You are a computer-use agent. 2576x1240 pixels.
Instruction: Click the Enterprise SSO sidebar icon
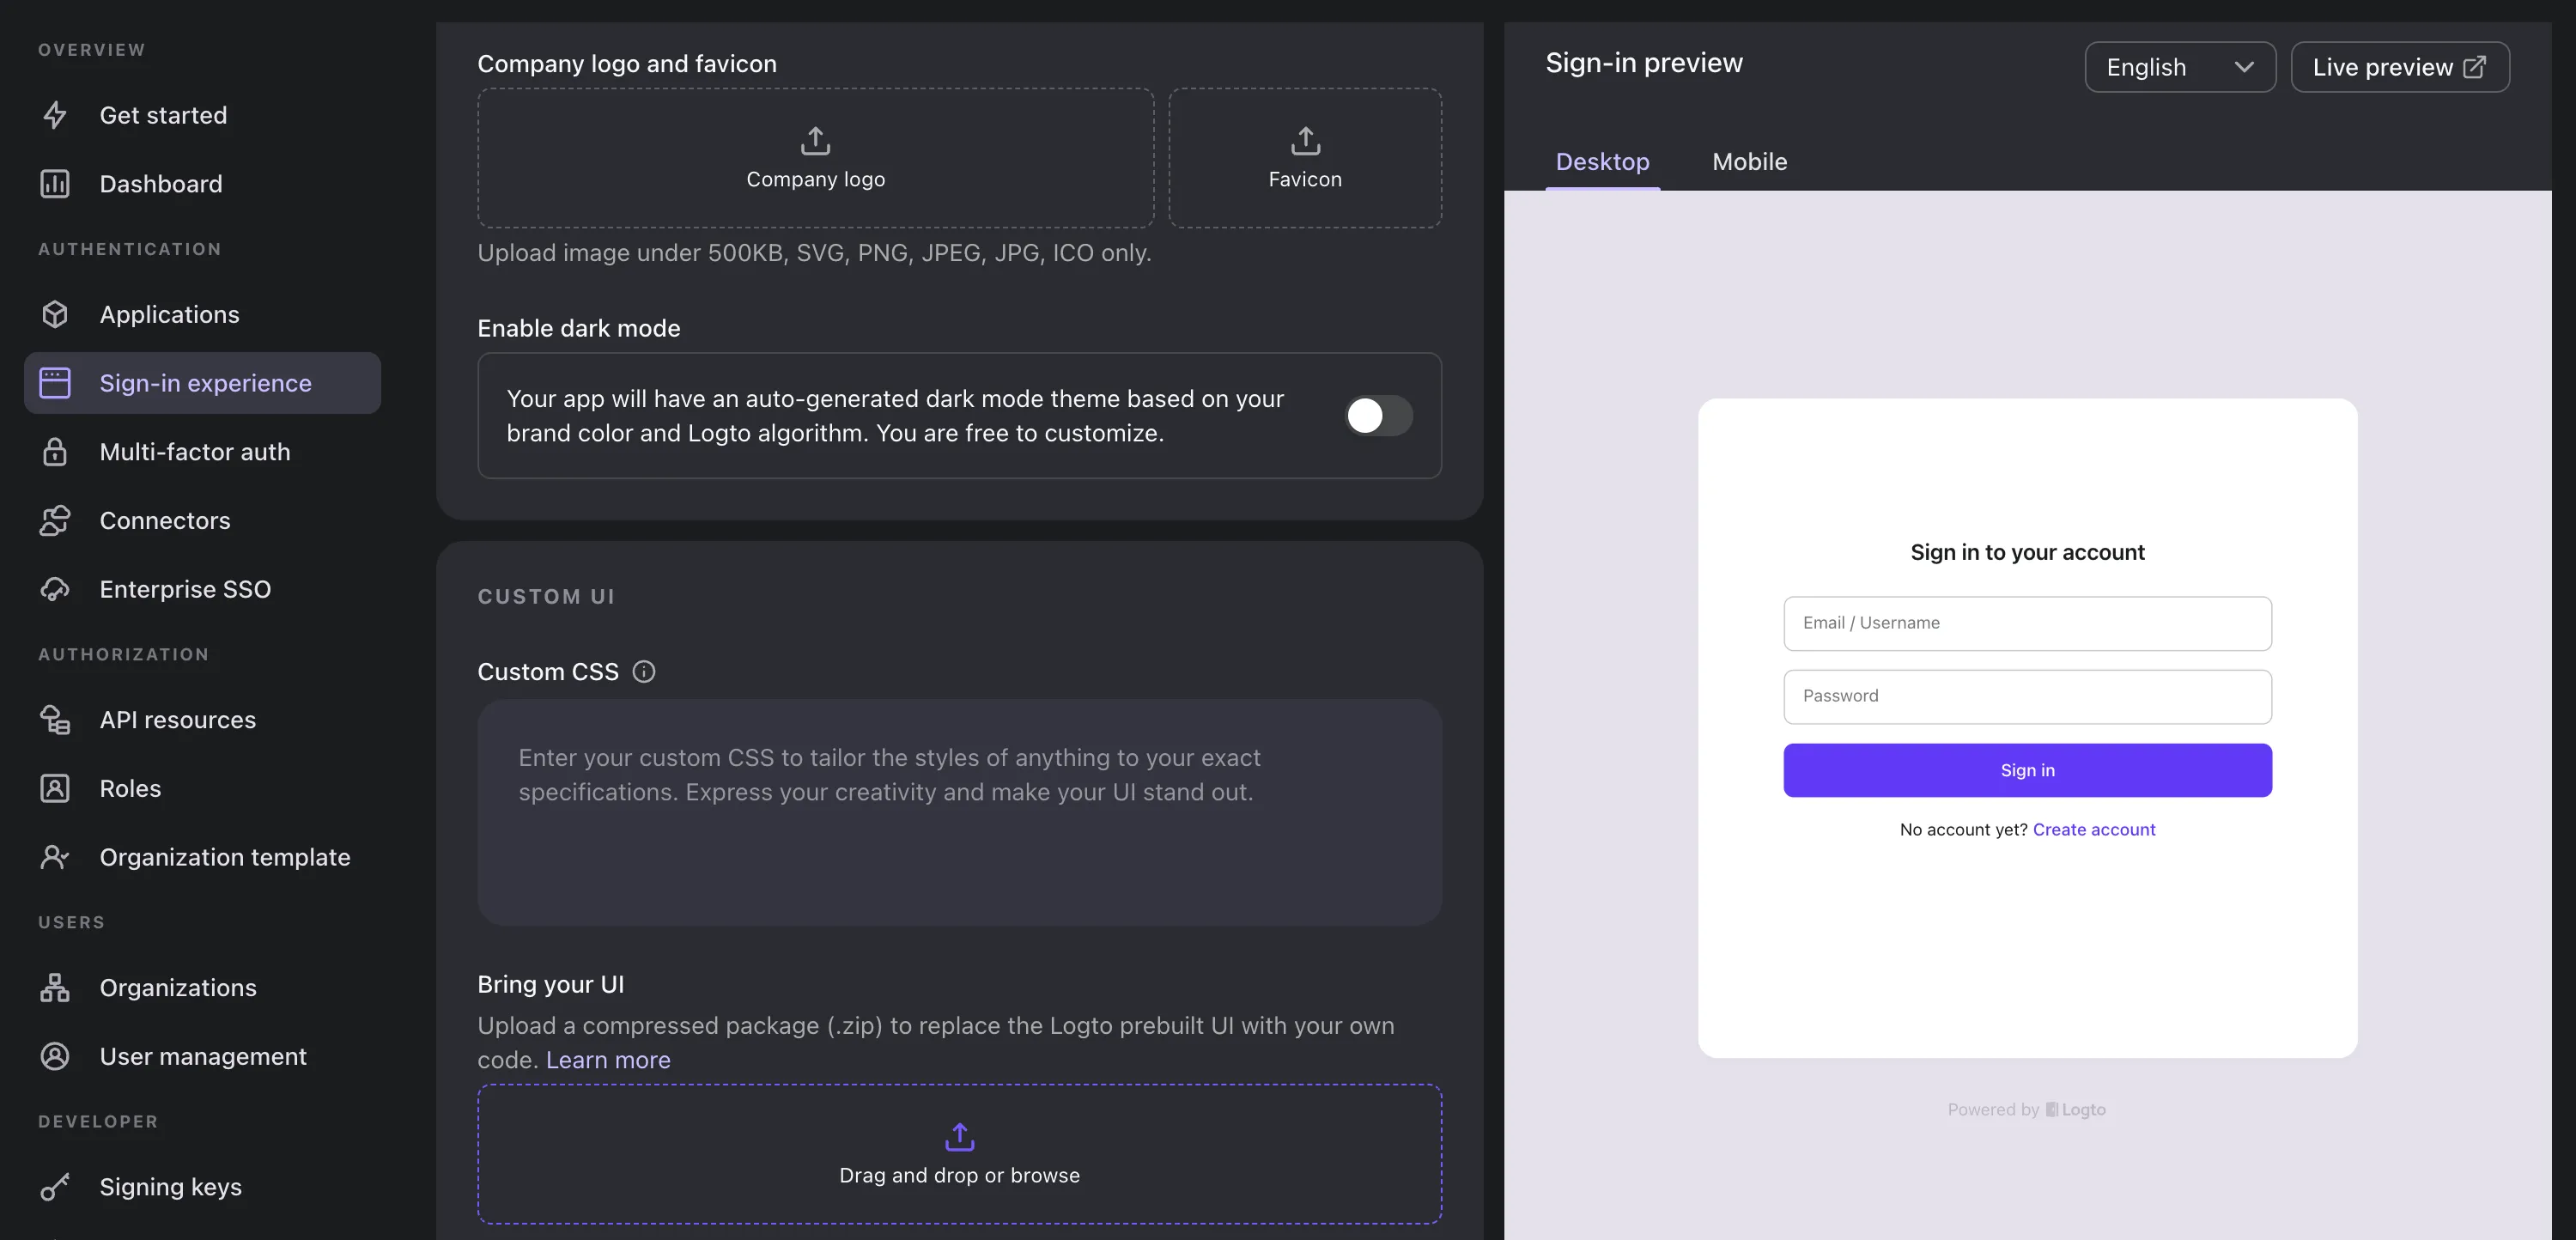pyautogui.click(x=54, y=588)
